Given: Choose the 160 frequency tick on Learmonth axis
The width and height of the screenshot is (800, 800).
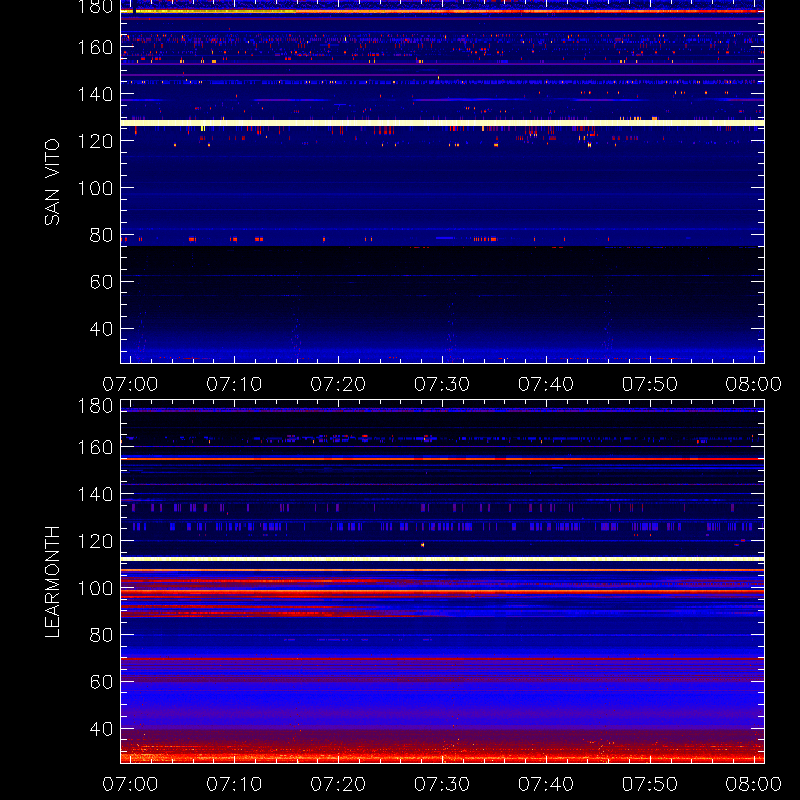Looking at the screenshot, I should point(95,447).
